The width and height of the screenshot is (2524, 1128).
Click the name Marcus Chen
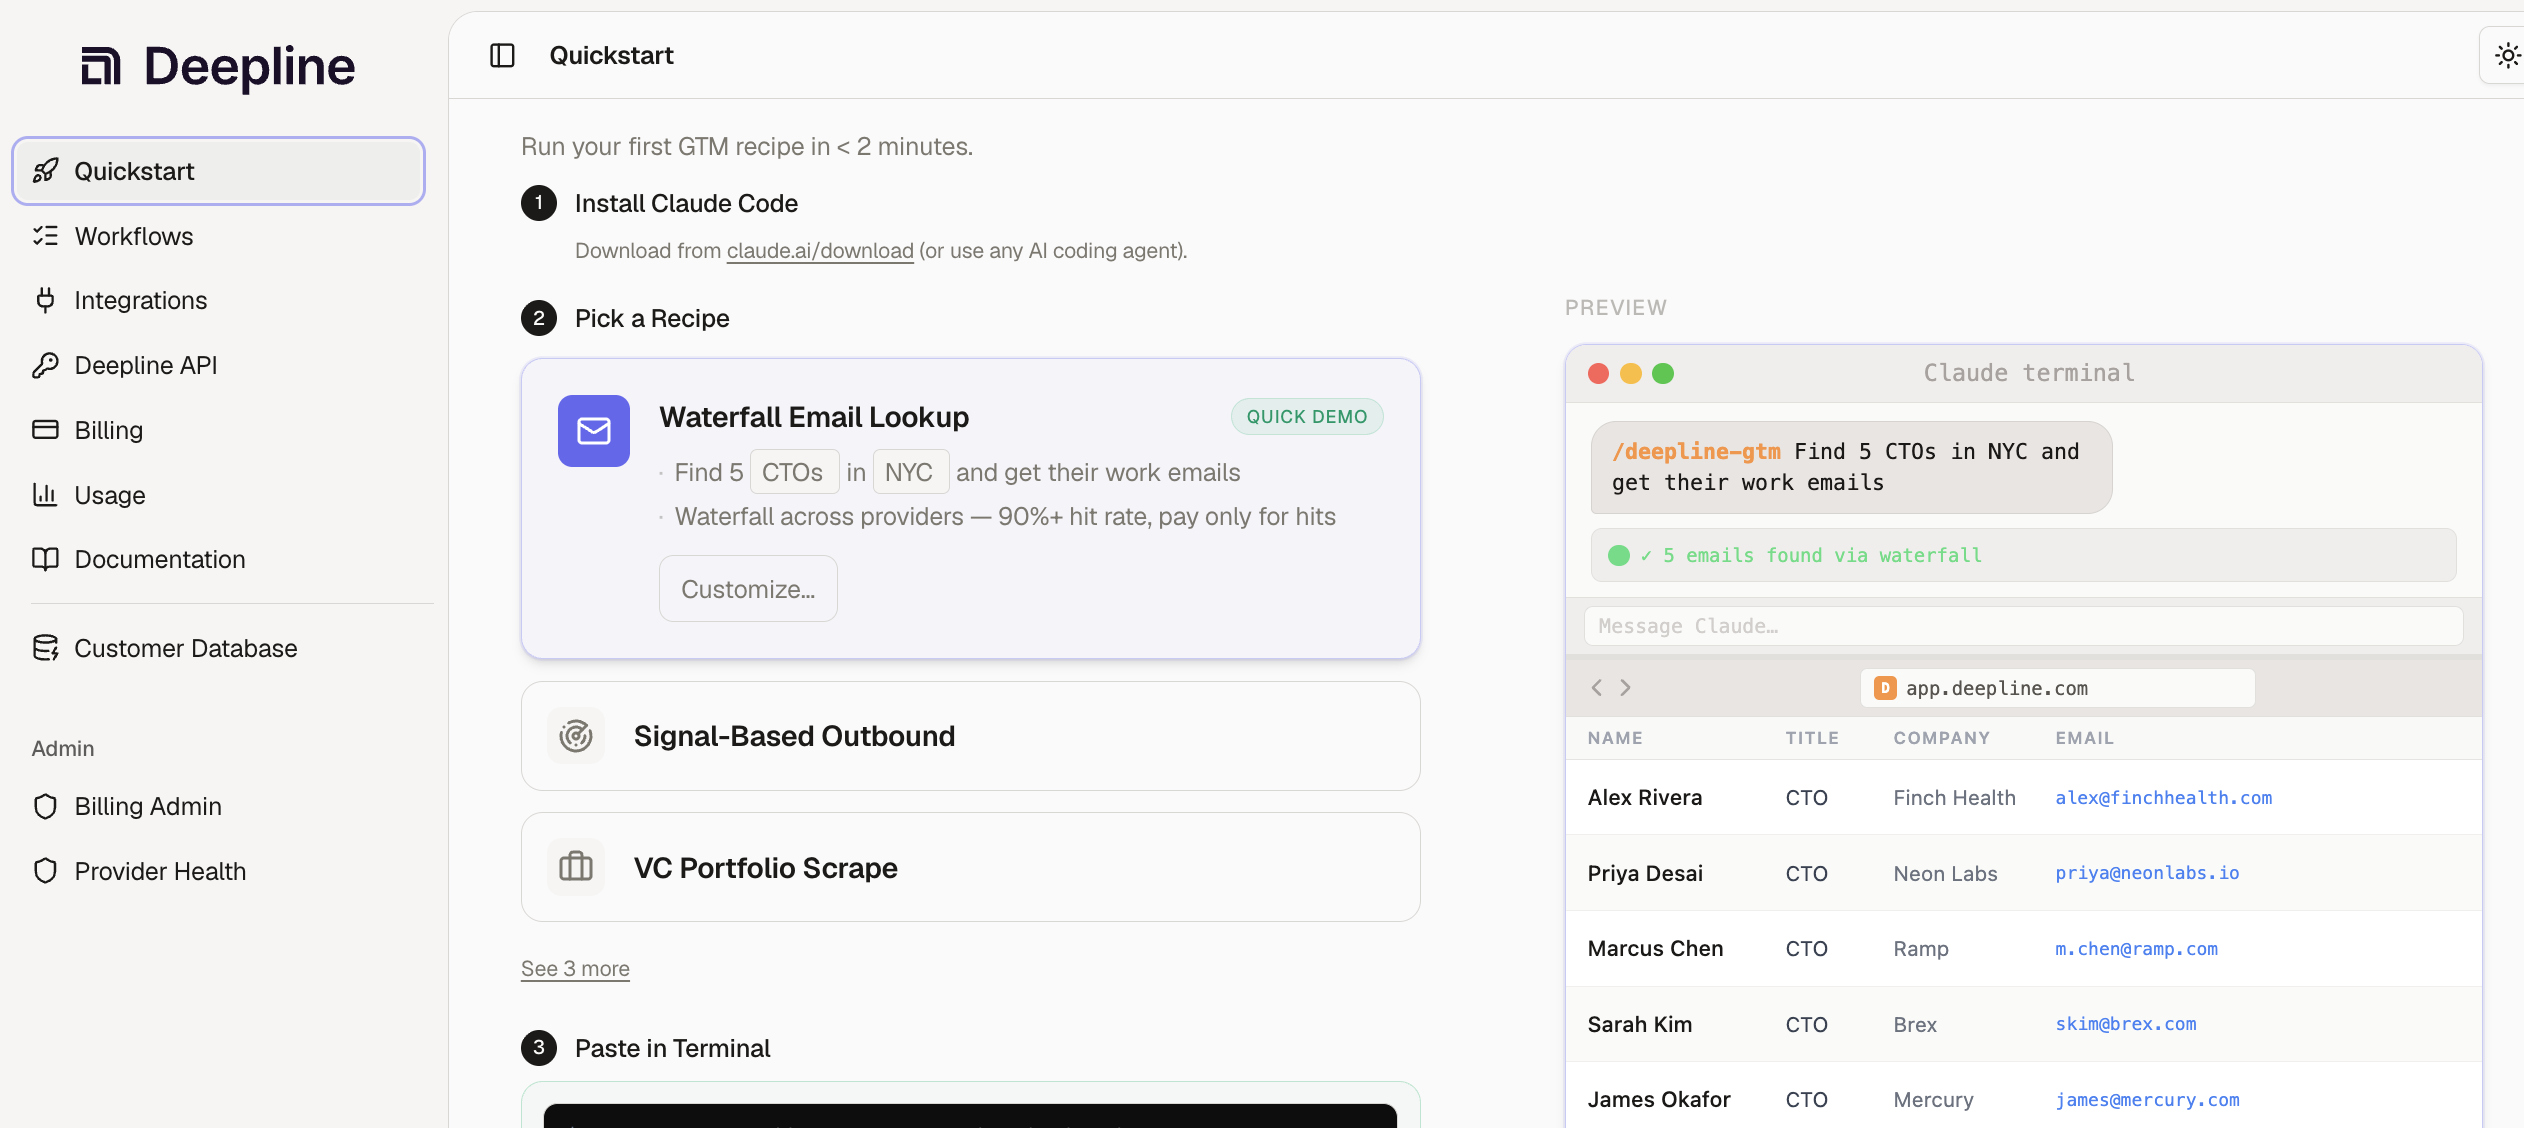pos(1656,949)
